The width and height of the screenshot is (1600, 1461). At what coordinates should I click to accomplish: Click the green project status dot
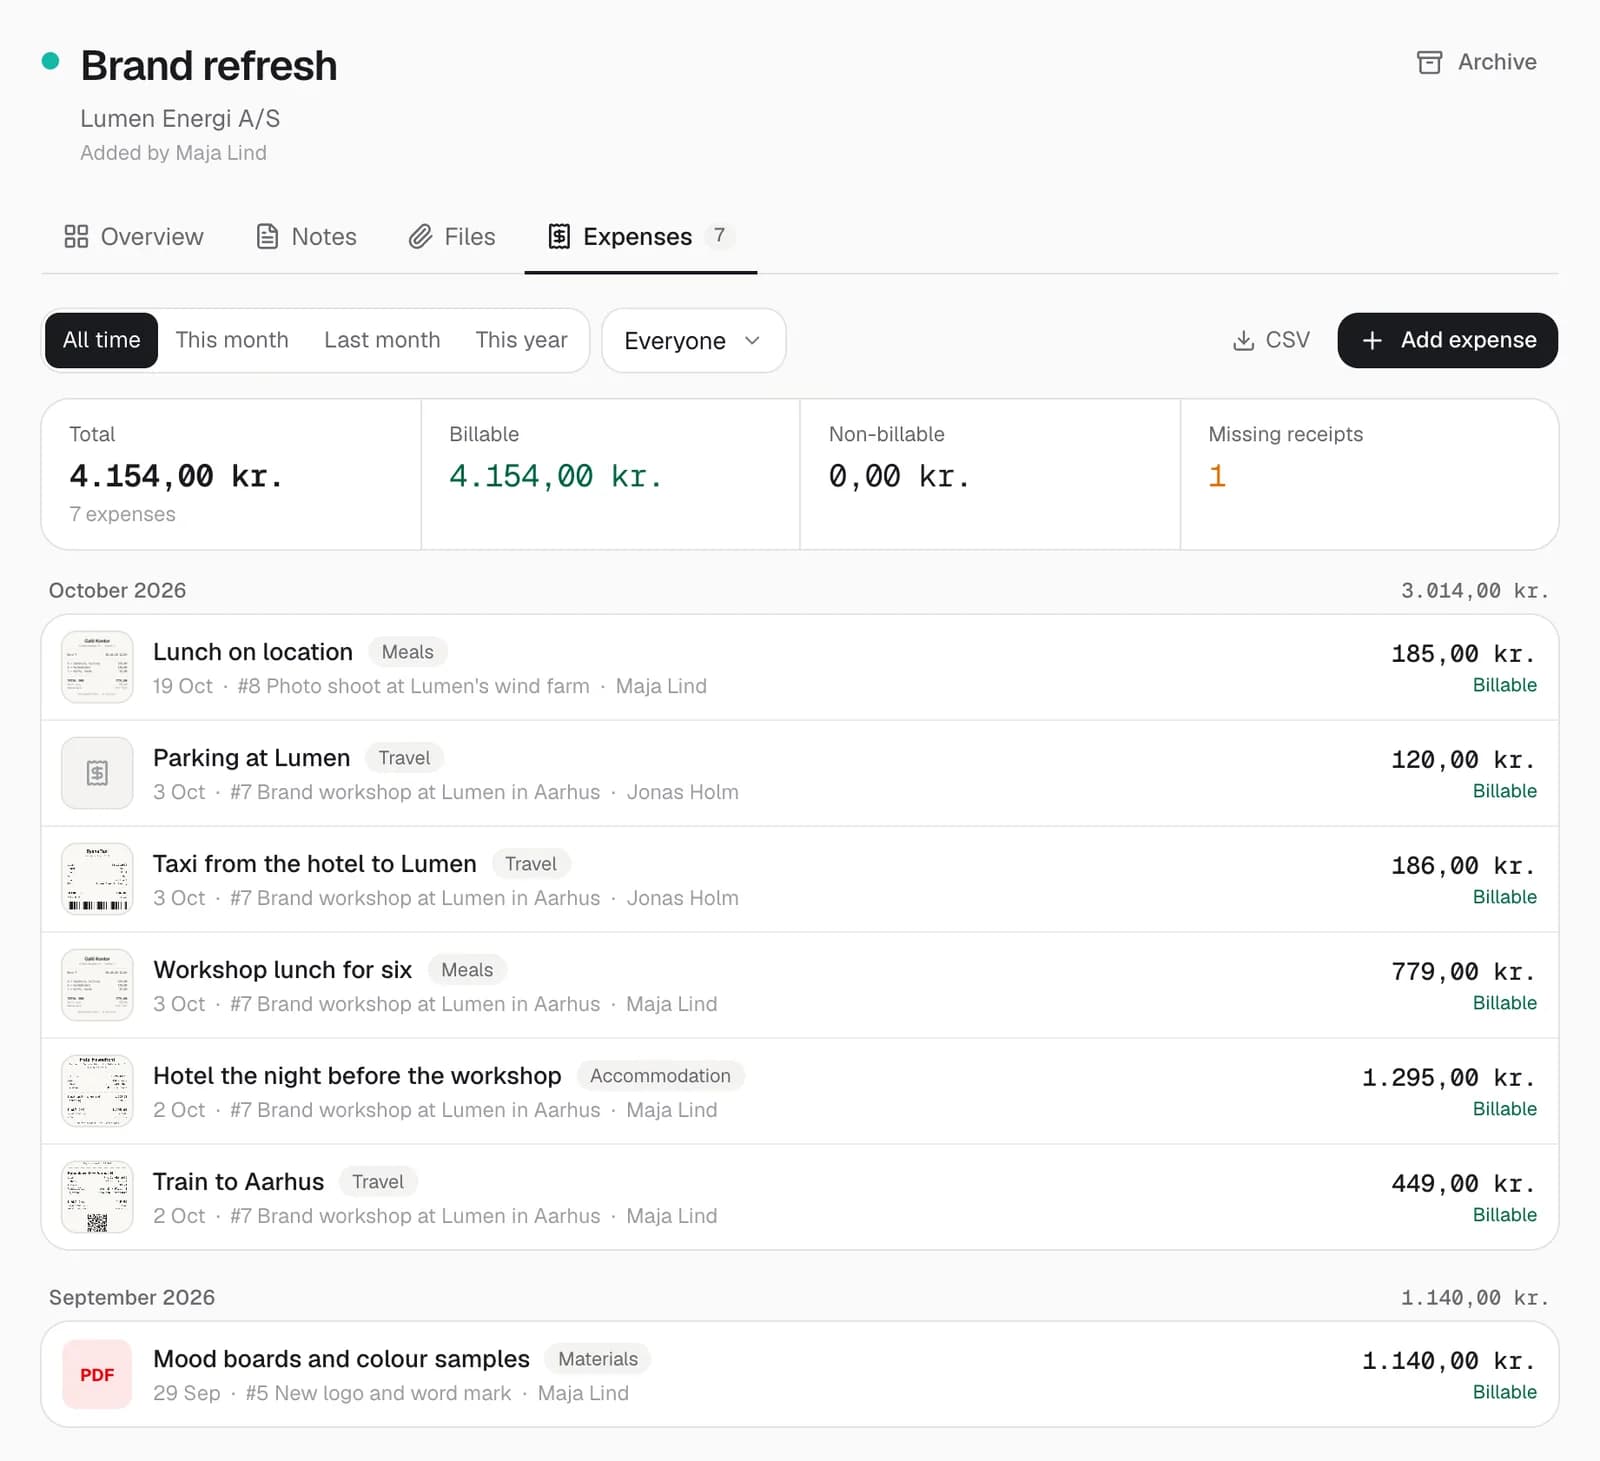click(x=50, y=61)
